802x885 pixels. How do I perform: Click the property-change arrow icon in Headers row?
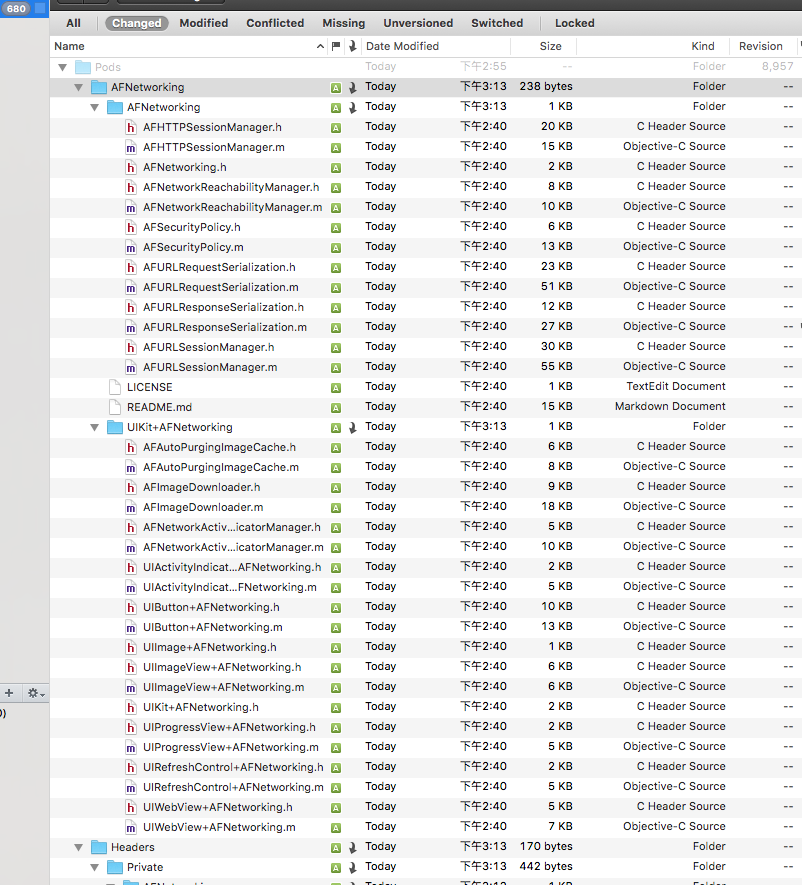[352, 848]
